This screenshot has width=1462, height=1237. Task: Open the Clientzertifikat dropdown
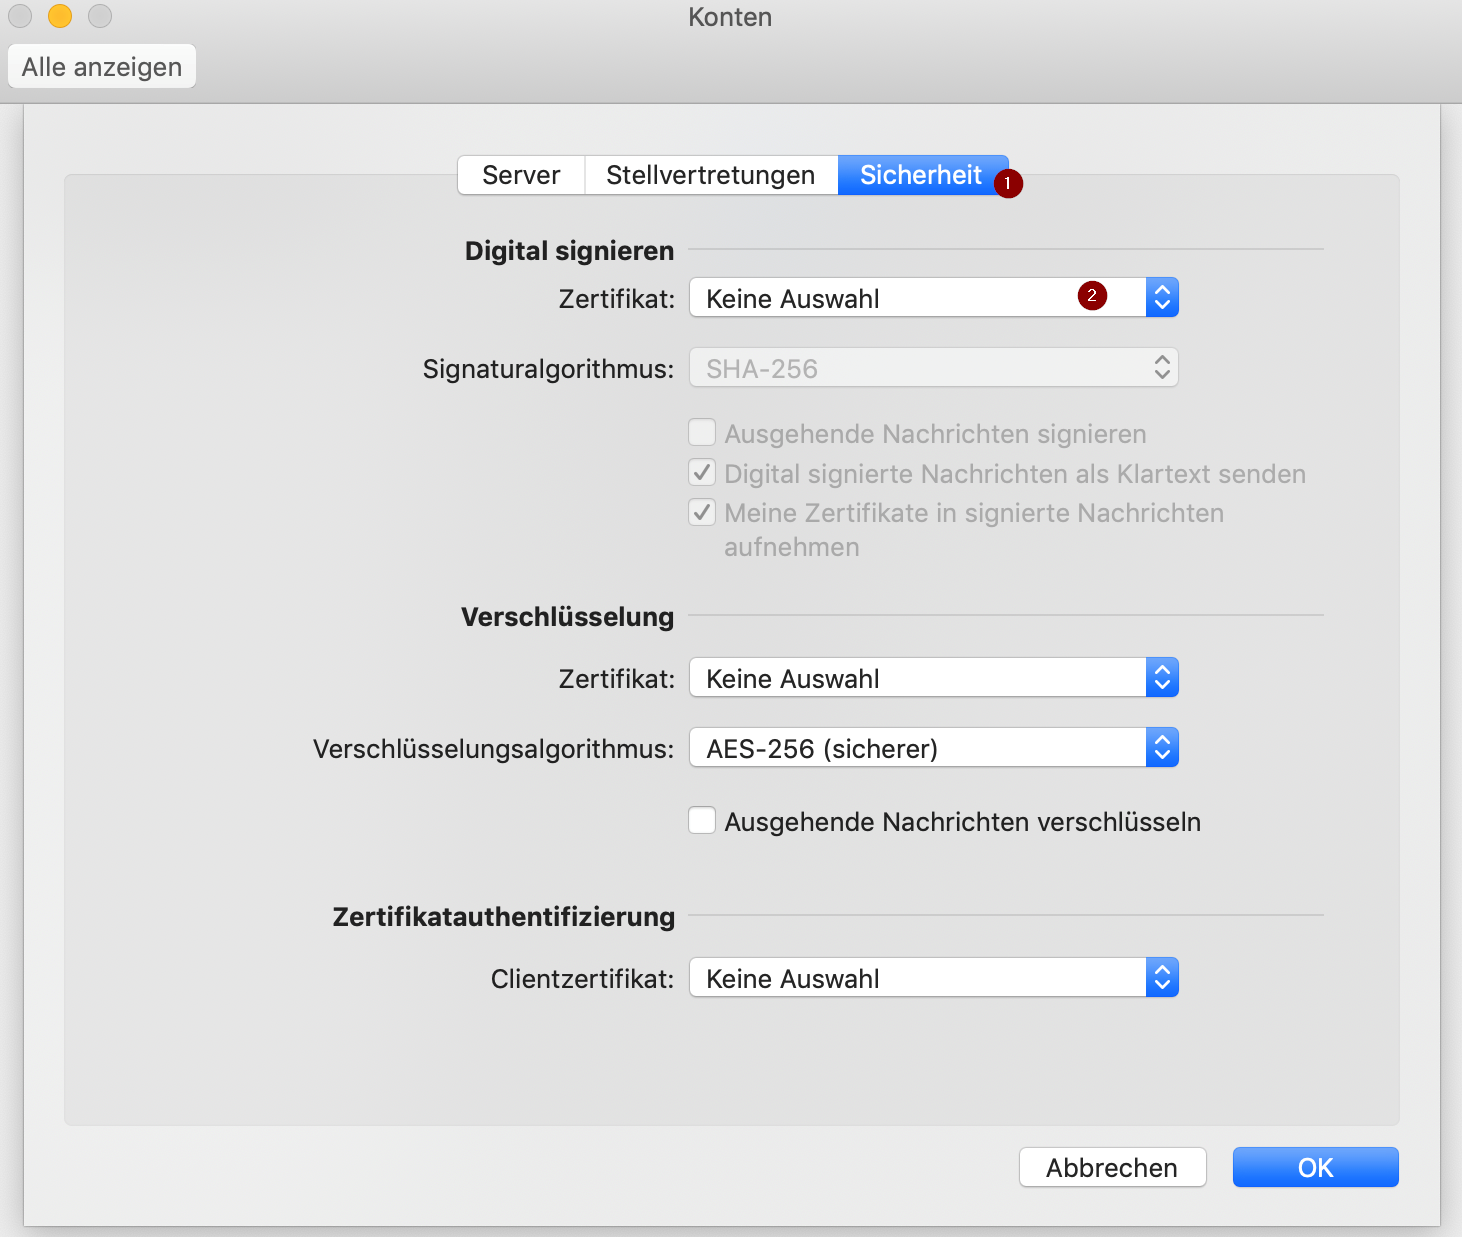point(934,978)
